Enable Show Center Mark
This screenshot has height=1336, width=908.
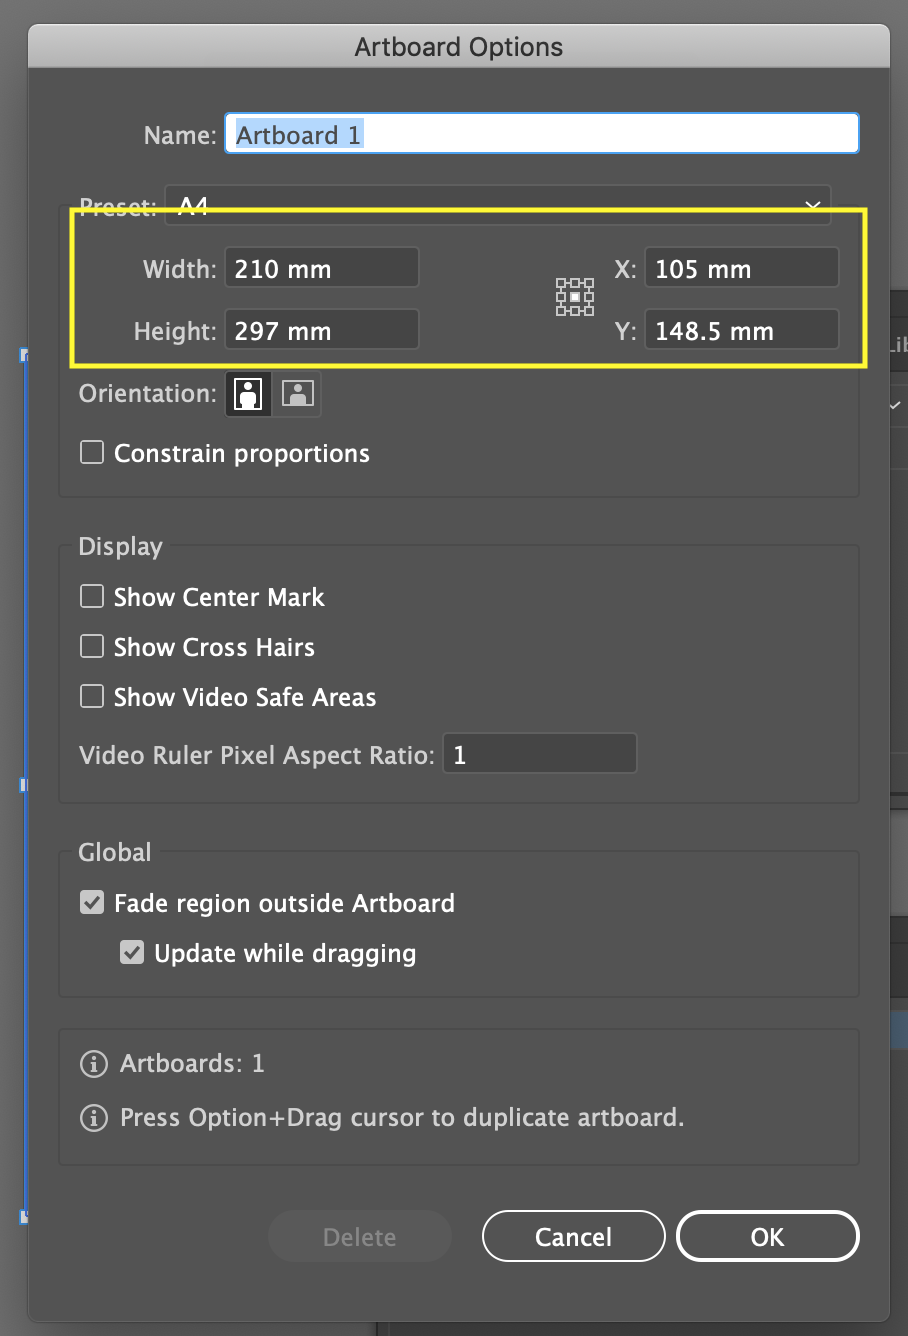(91, 596)
